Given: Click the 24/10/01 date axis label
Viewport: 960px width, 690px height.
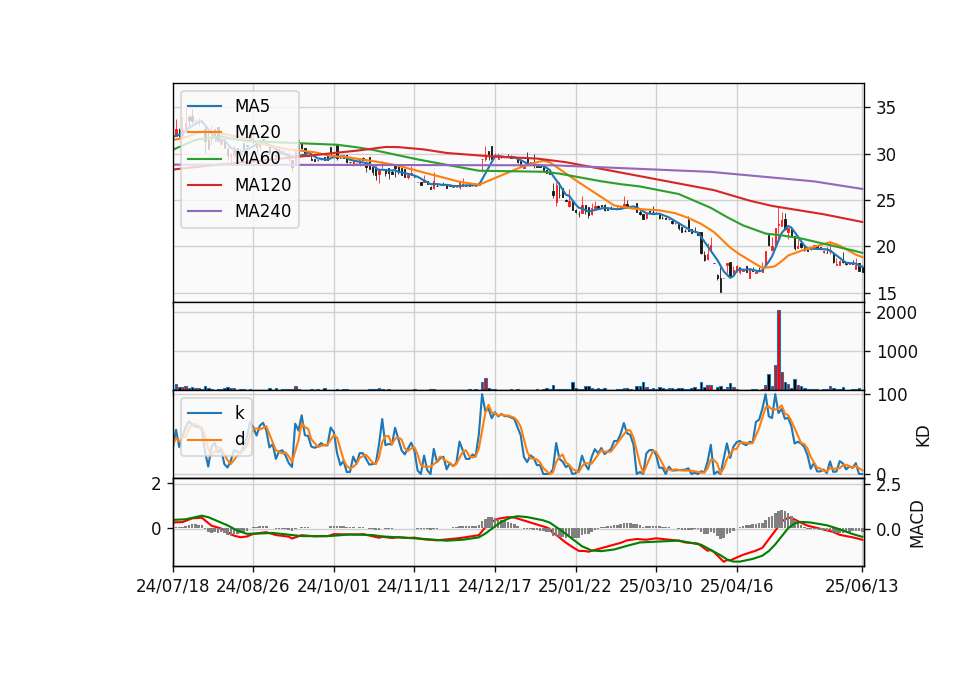Looking at the screenshot, I should (334, 586).
